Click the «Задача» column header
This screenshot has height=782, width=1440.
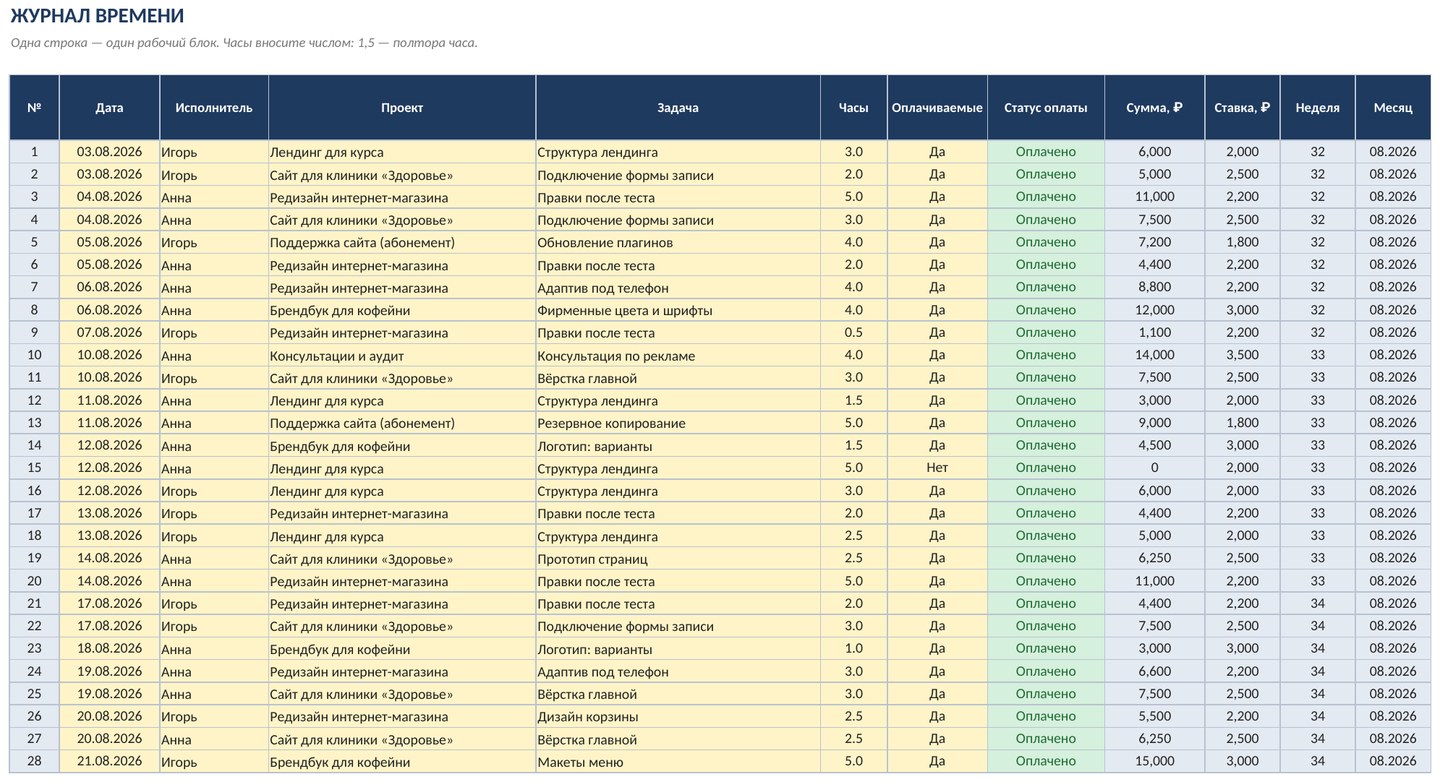click(x=678, y=107)
